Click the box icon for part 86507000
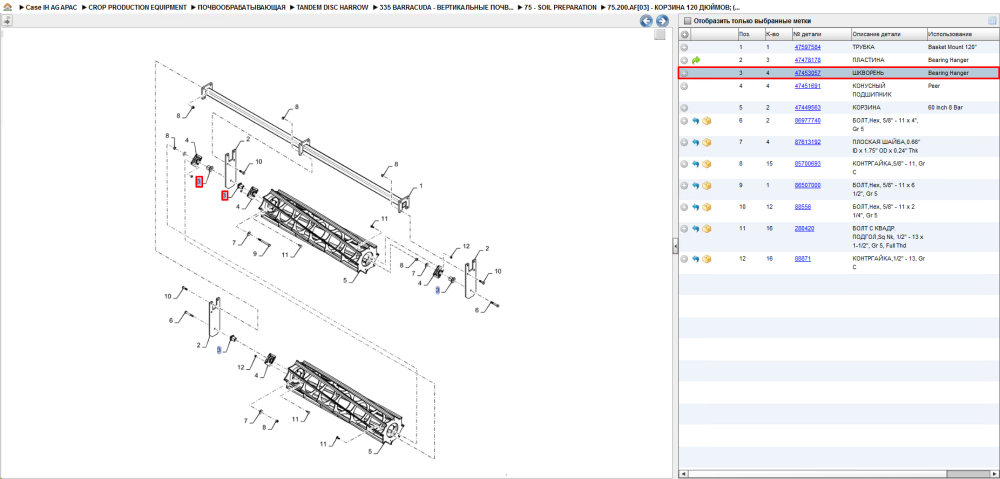Viewport: 1000px width, 479px height. click(x=707, y=186)
